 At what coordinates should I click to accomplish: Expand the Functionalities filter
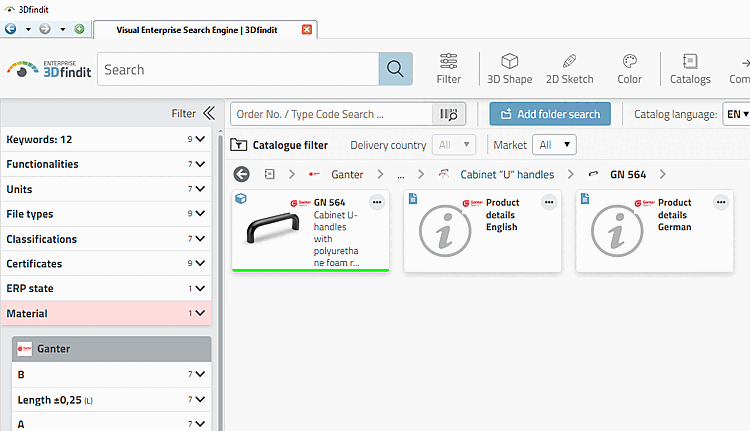(x=106, y=164)
